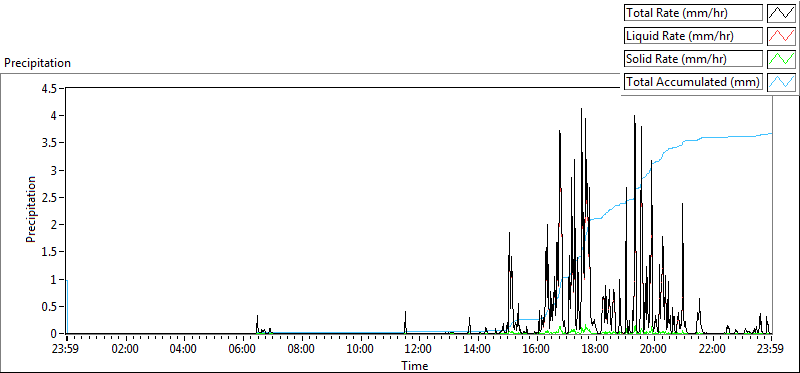Click the 4.5 value on the Y axis

click(x=49, y=88)
